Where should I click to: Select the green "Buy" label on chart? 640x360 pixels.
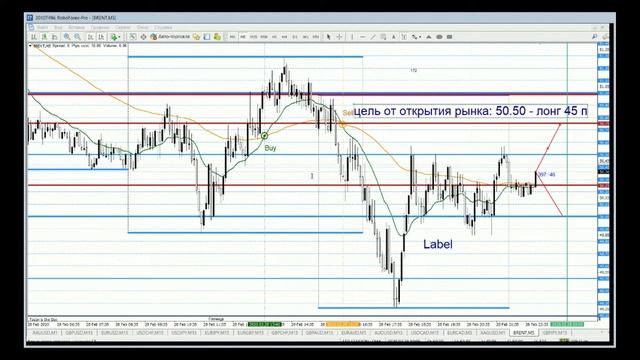(270, 148)
